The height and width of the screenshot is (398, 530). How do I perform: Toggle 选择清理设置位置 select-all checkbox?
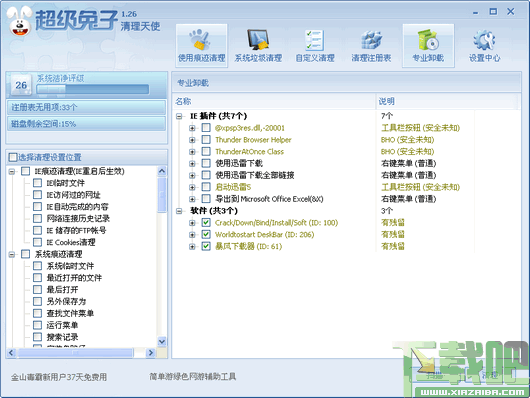tap(13, 157)
